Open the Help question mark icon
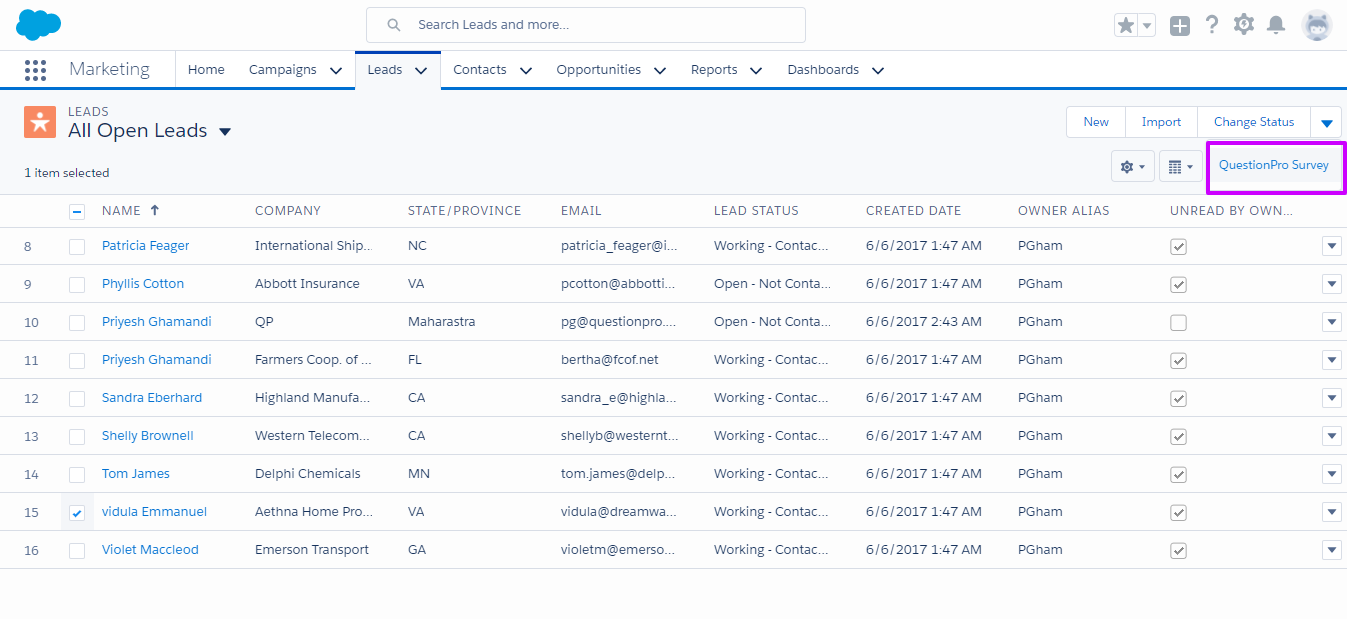 coord(1212,25)
